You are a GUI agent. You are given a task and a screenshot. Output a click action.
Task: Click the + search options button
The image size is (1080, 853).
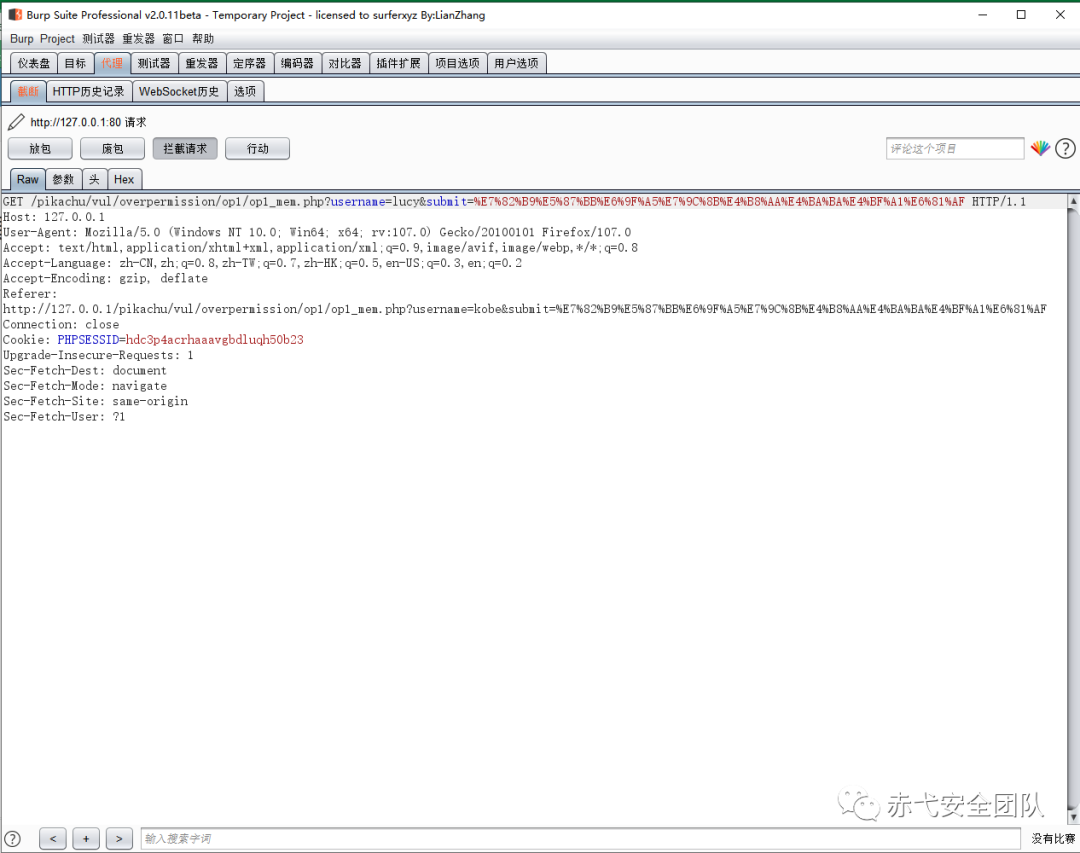pyautogui.click(x=86, y=839)
